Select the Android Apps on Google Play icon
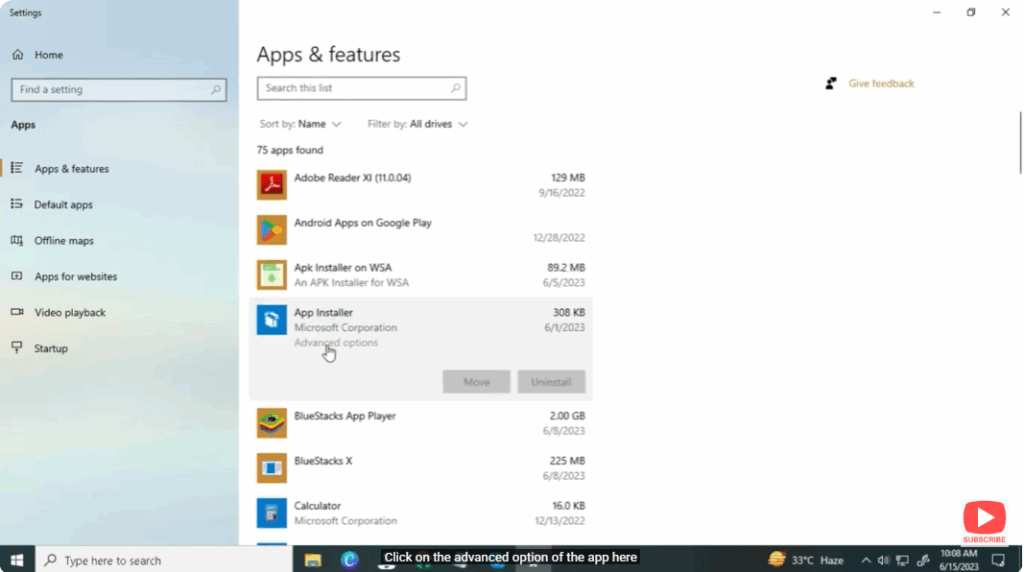The height and width of the screenshot is (572, 1024). (271, 230)
